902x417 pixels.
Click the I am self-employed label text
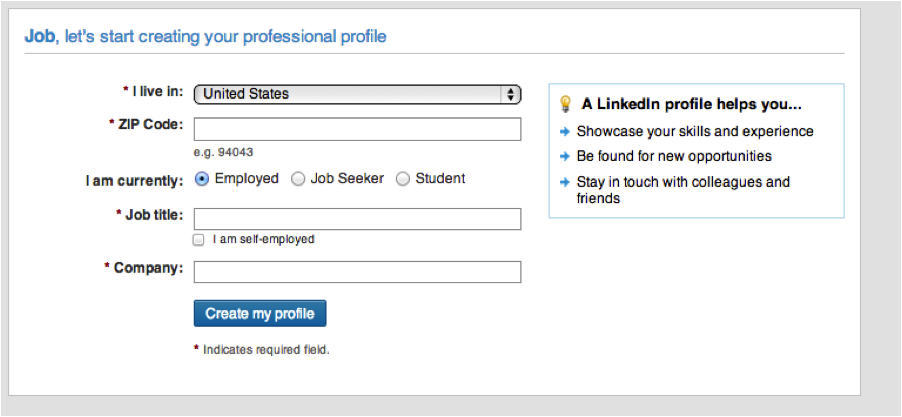263,239
